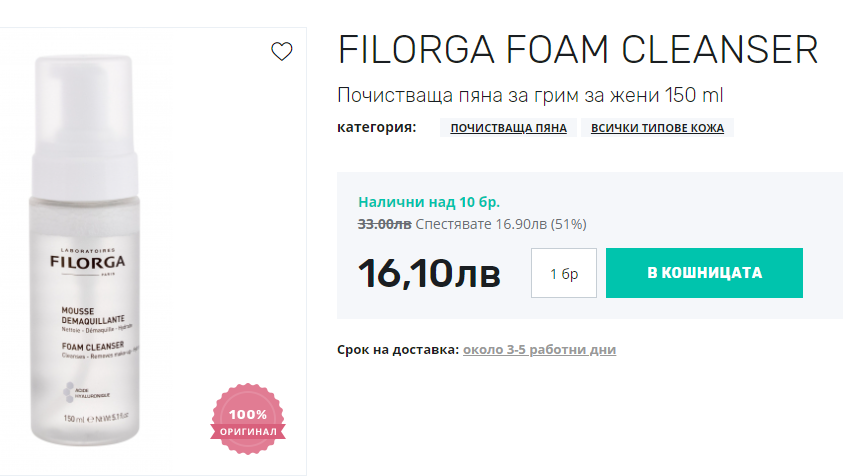Click the Почистваща пяна за грим description
This screenshot has height=476, width=843.
[x=530, y=96]
